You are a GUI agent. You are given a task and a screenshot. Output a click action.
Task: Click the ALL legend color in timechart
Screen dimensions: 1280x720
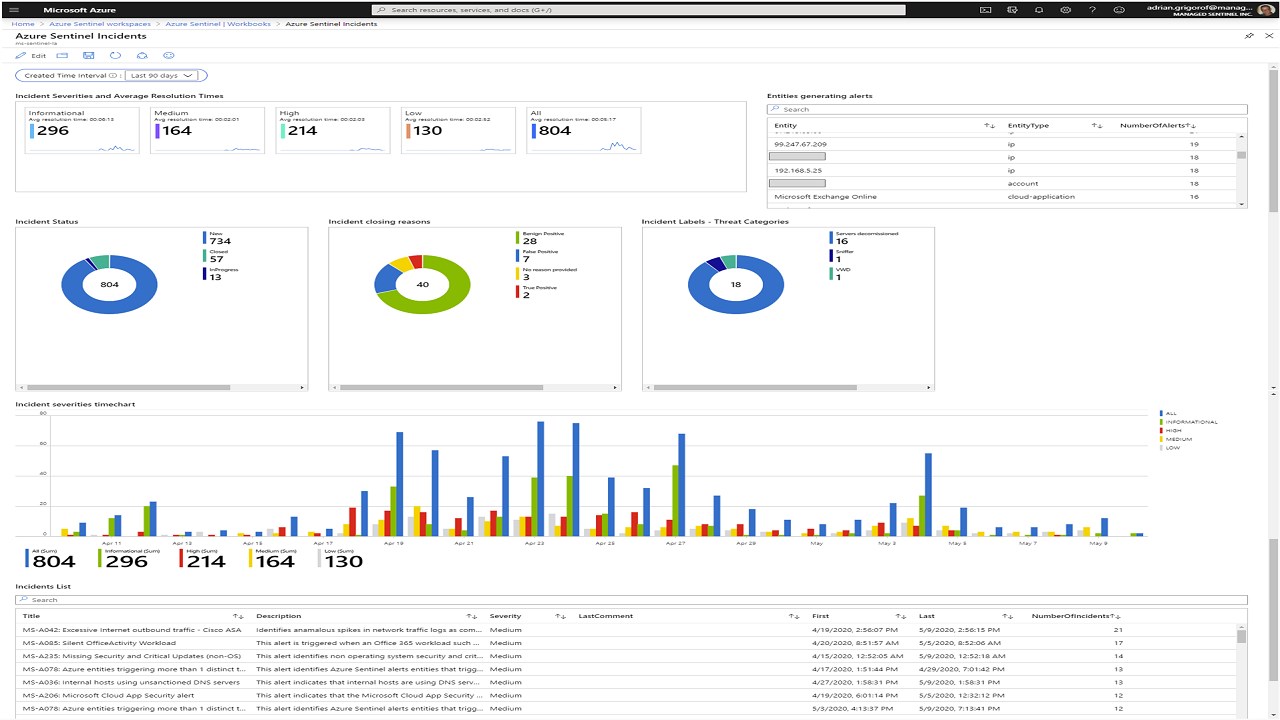tap(1161, 413)
